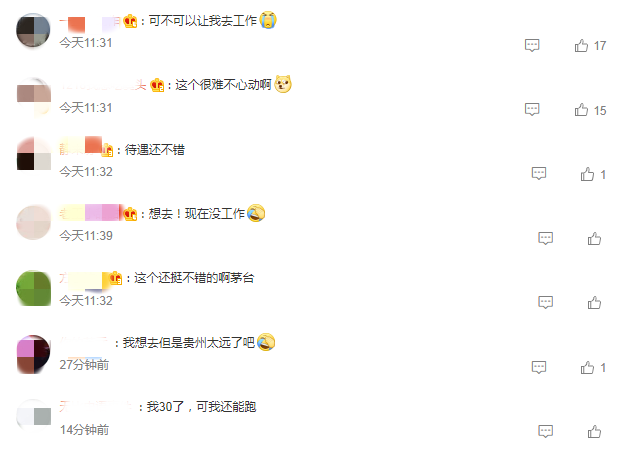Image resolution: width=625 pixels, height=456 pixels.
Task: Open the avatar of the first commenter
Action: (33, 30)
